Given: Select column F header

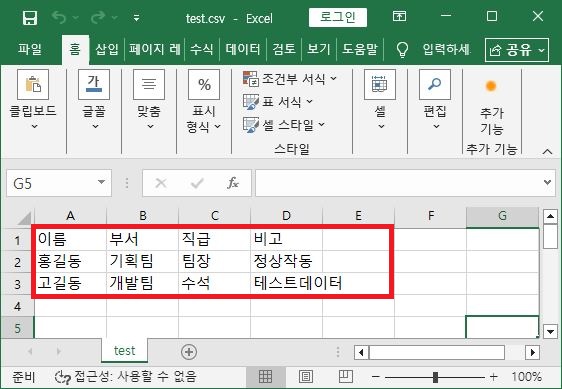Looking at the screenshot, I should [430, 216].
